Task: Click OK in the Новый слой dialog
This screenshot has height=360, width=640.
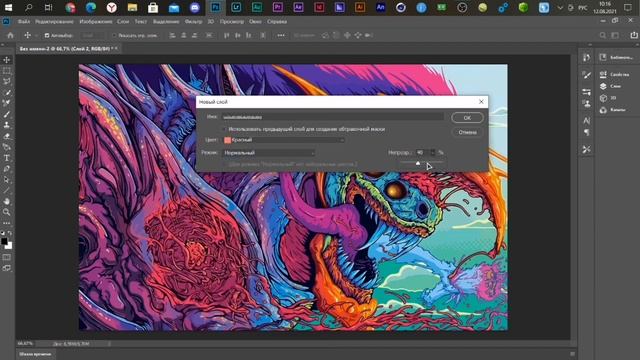Action: pos(467,118)
